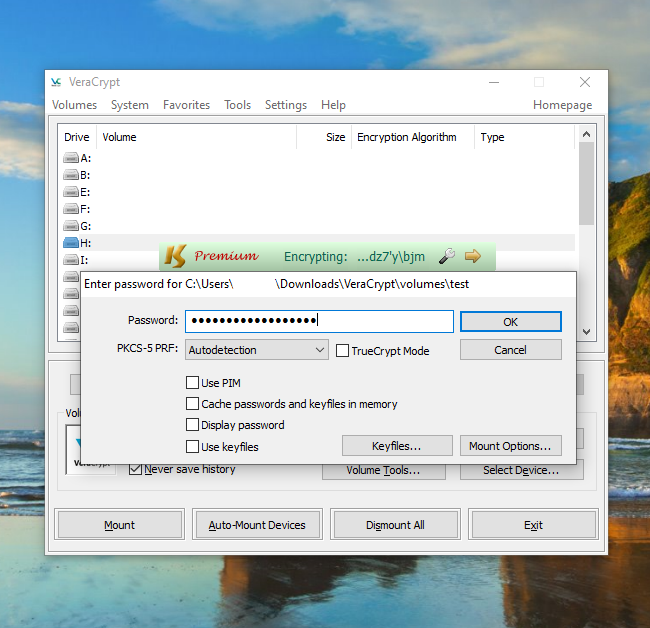The image size is (650, 628).
Task: Click the Mount button
Action: coord(119,525)
